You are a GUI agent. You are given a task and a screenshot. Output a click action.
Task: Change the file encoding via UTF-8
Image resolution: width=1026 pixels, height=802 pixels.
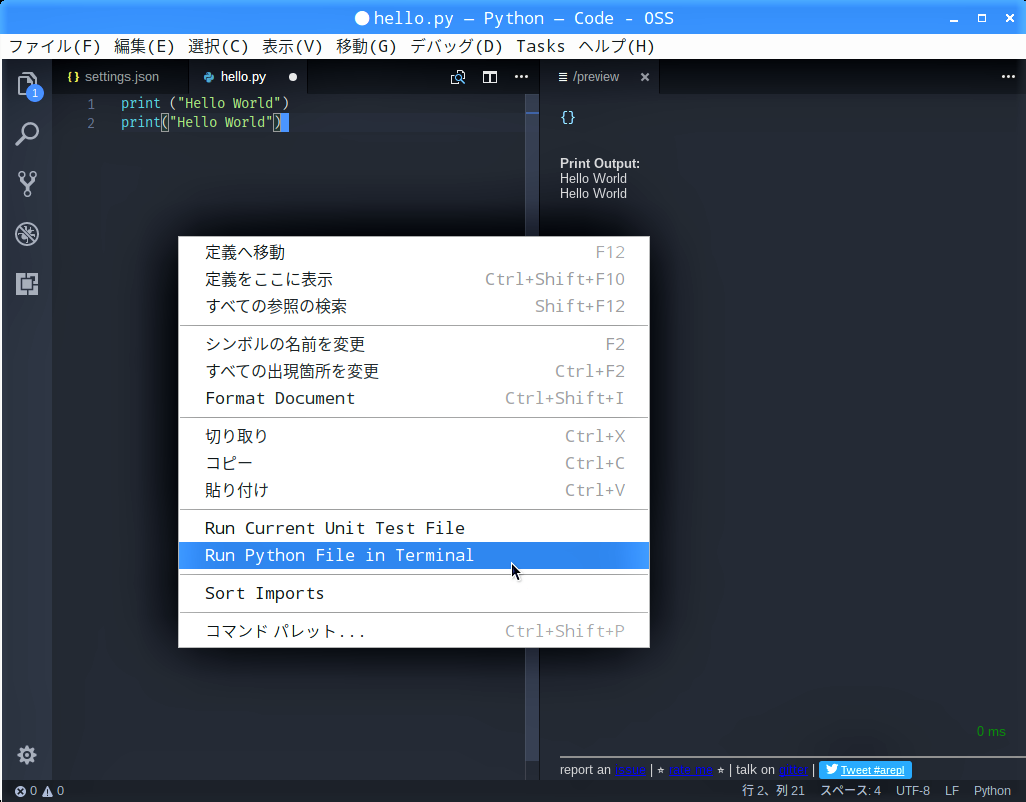913,790
